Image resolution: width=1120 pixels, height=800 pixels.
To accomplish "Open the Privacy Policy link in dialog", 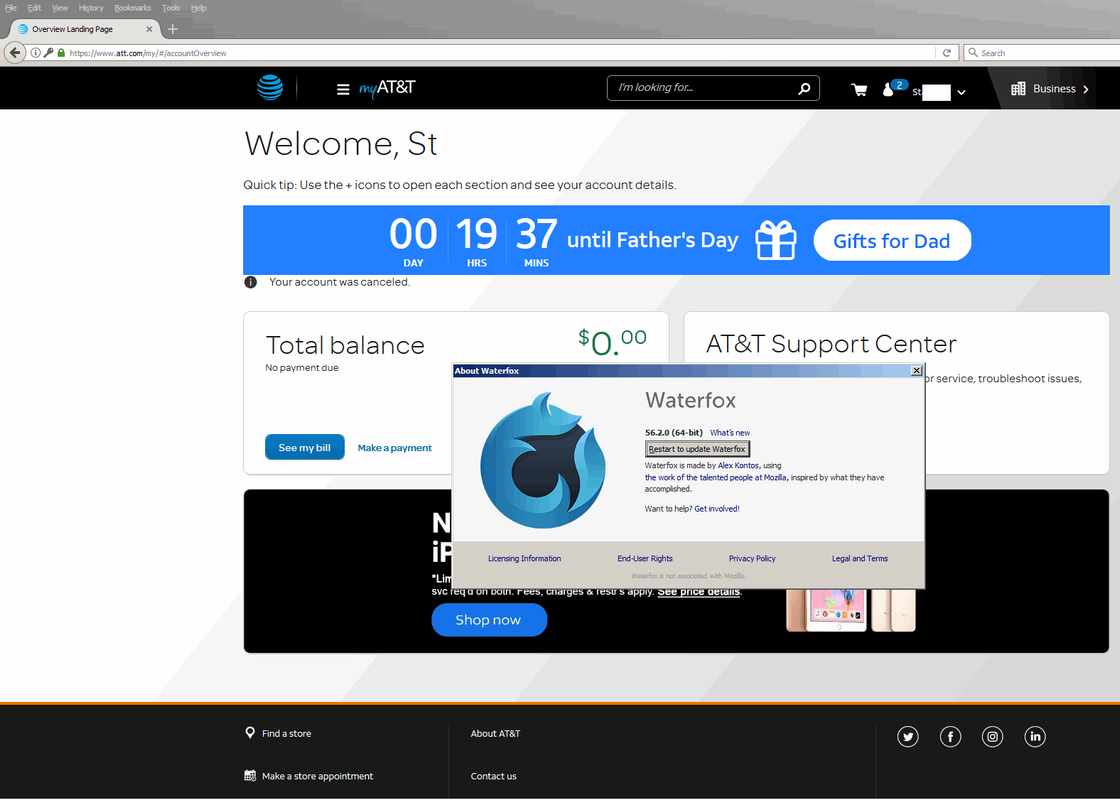I will [752, 559].
